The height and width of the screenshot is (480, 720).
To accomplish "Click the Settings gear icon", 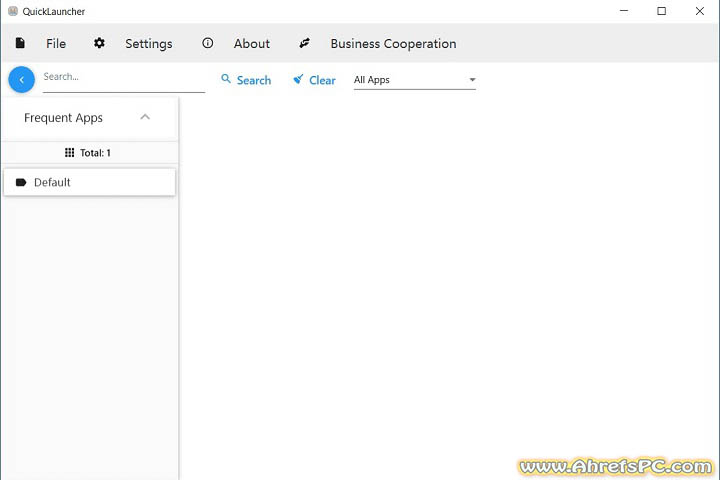I will coord(99,44).
